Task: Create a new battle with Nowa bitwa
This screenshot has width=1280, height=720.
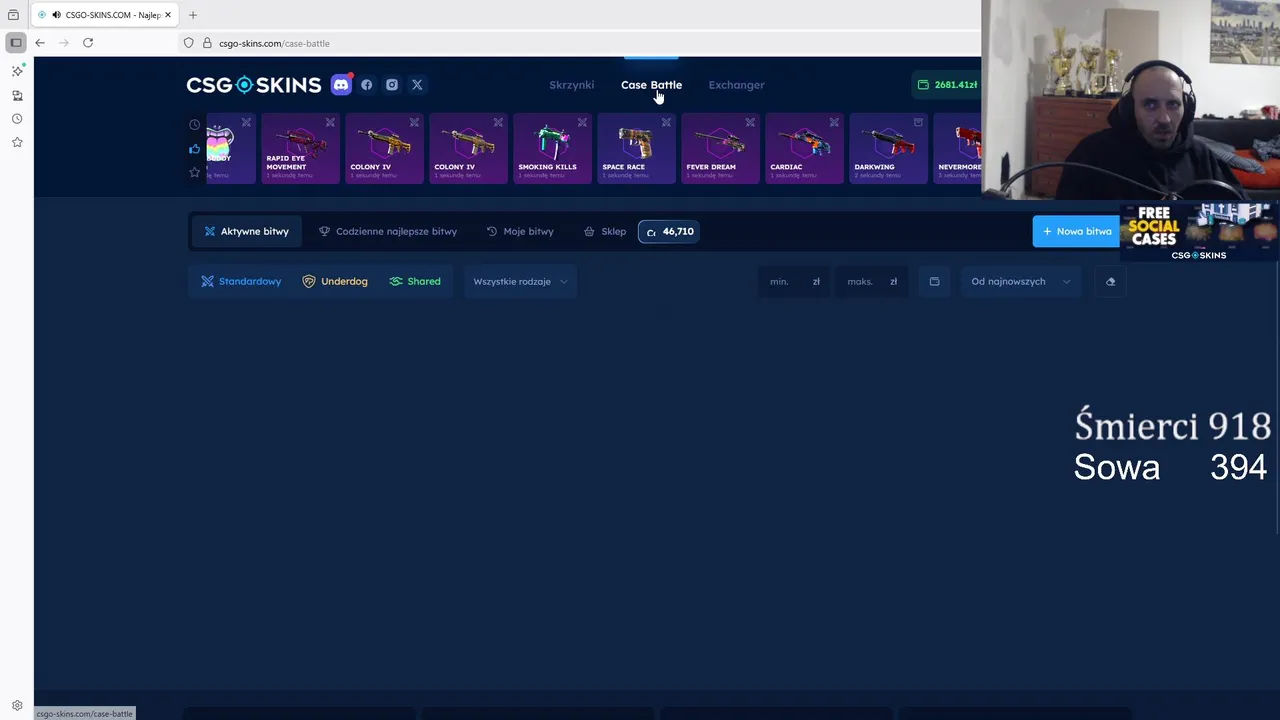Action: (x=1077, y=231)
